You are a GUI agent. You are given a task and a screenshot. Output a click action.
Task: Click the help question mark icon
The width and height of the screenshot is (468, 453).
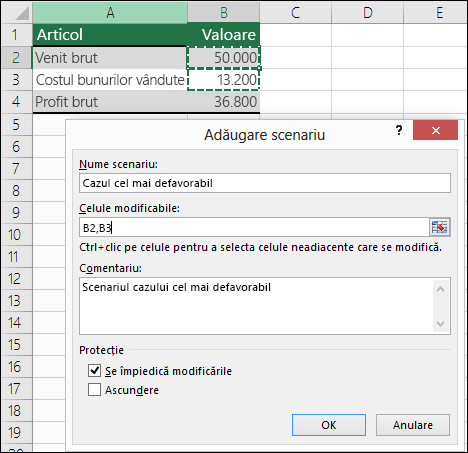pyautogui.click(x=399, y=130)
